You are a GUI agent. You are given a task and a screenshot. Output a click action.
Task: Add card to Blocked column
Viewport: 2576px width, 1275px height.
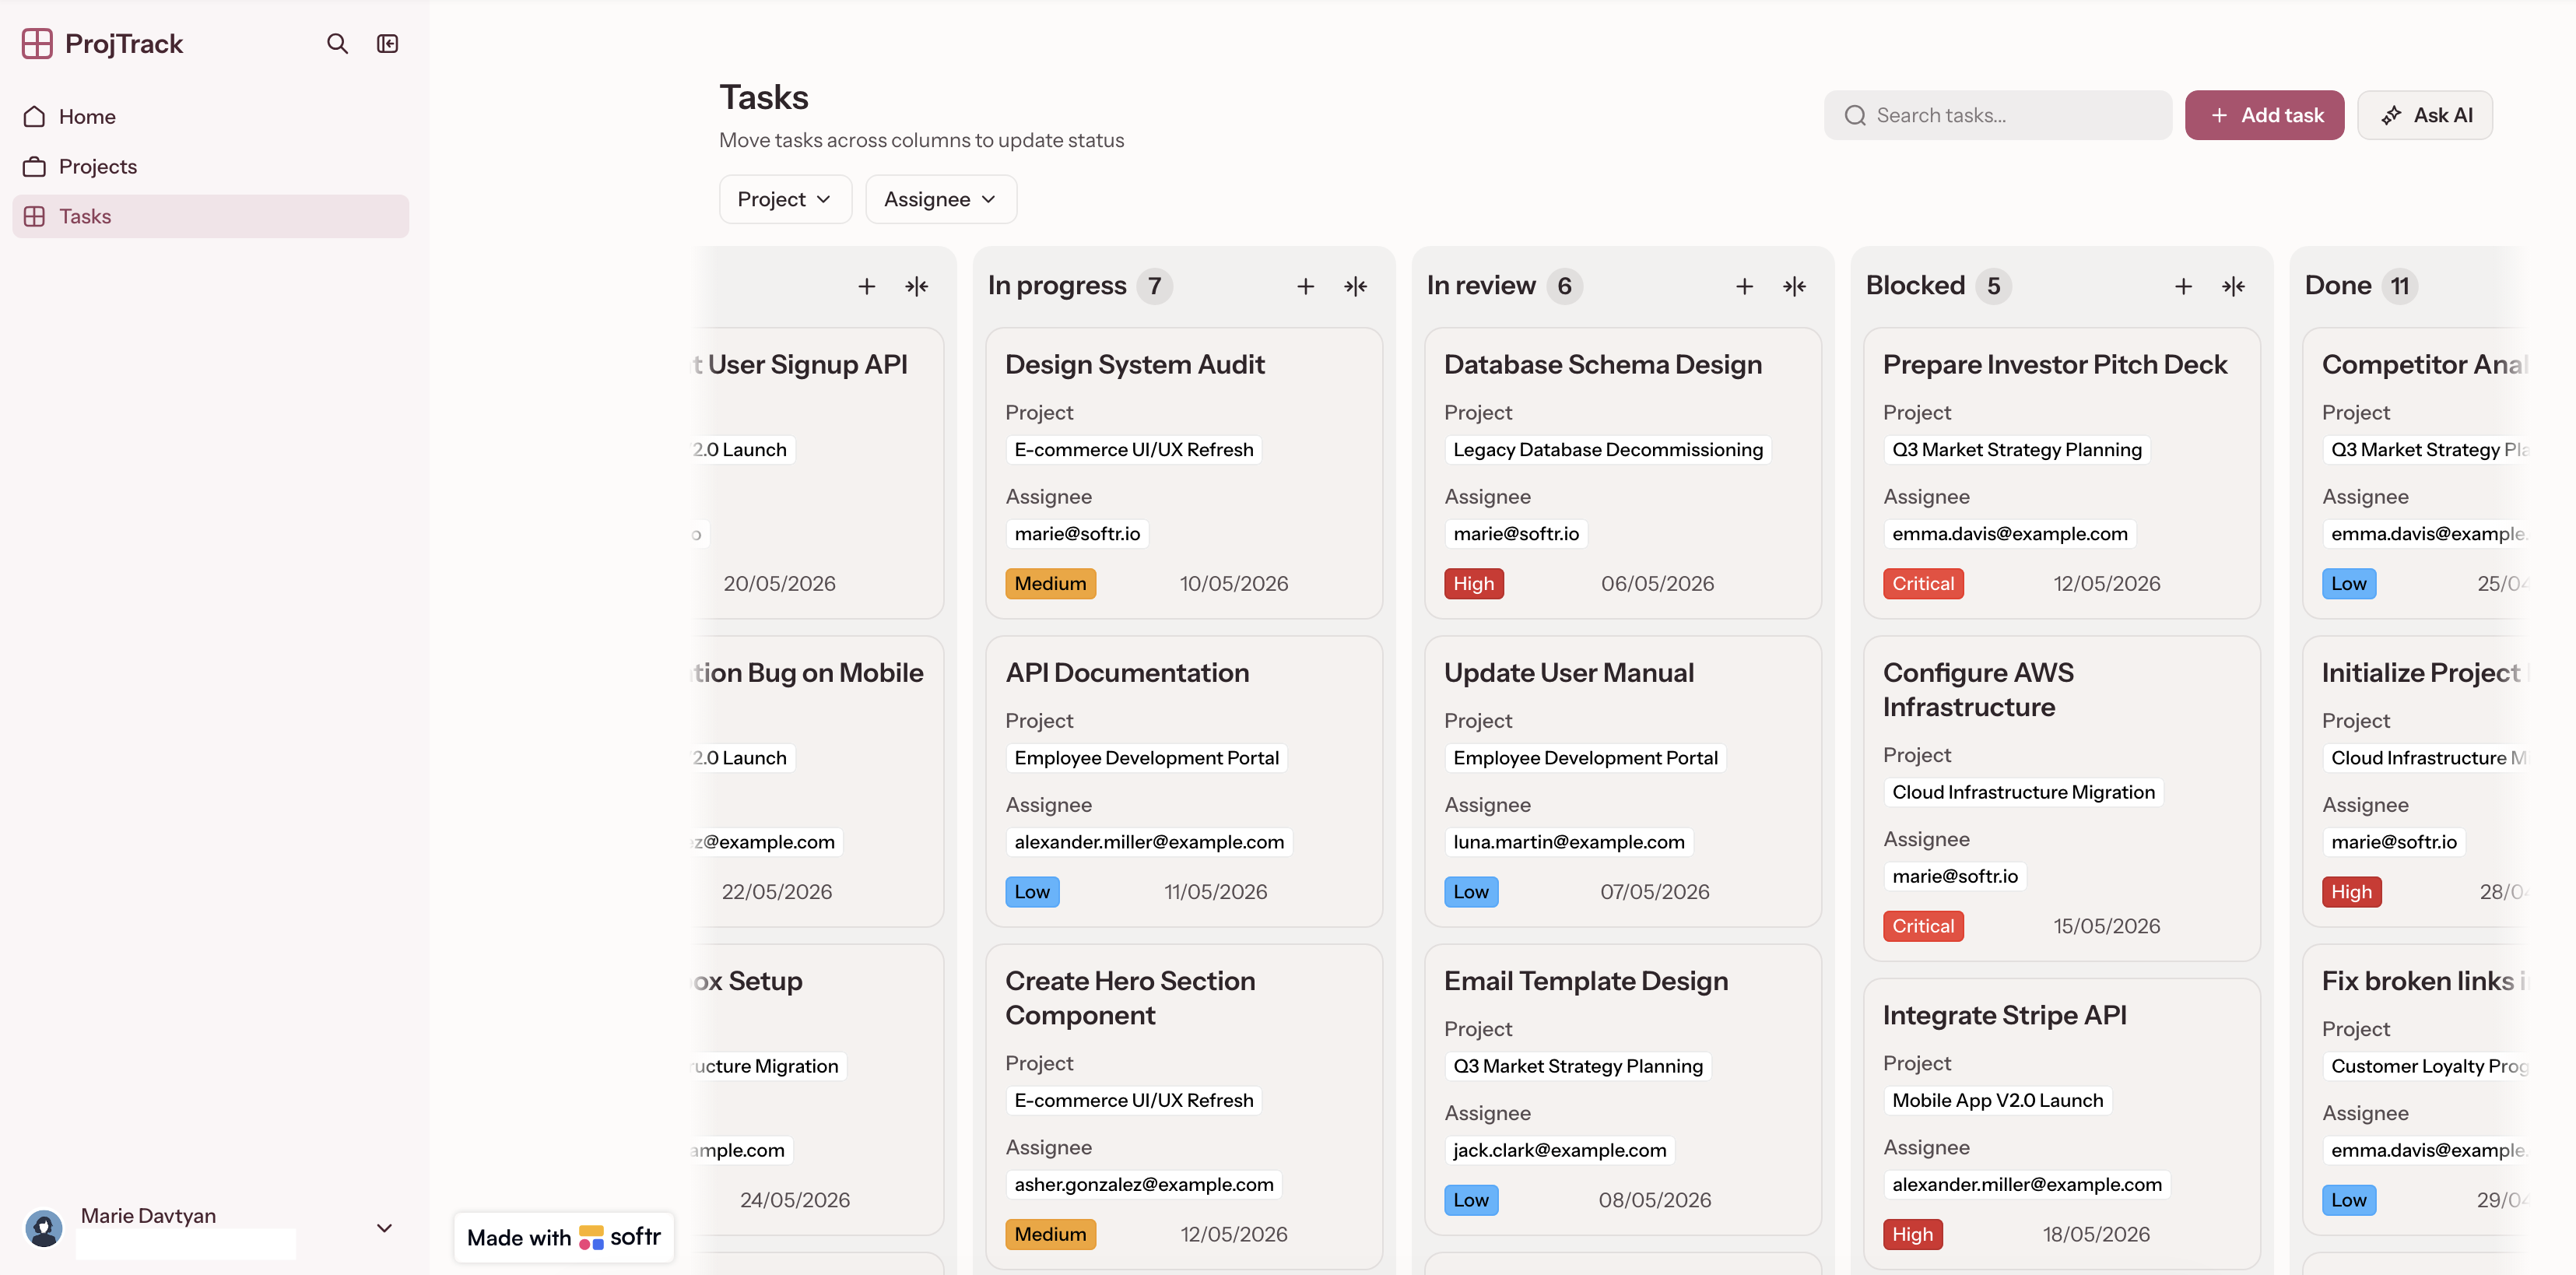click(2183, 286)
